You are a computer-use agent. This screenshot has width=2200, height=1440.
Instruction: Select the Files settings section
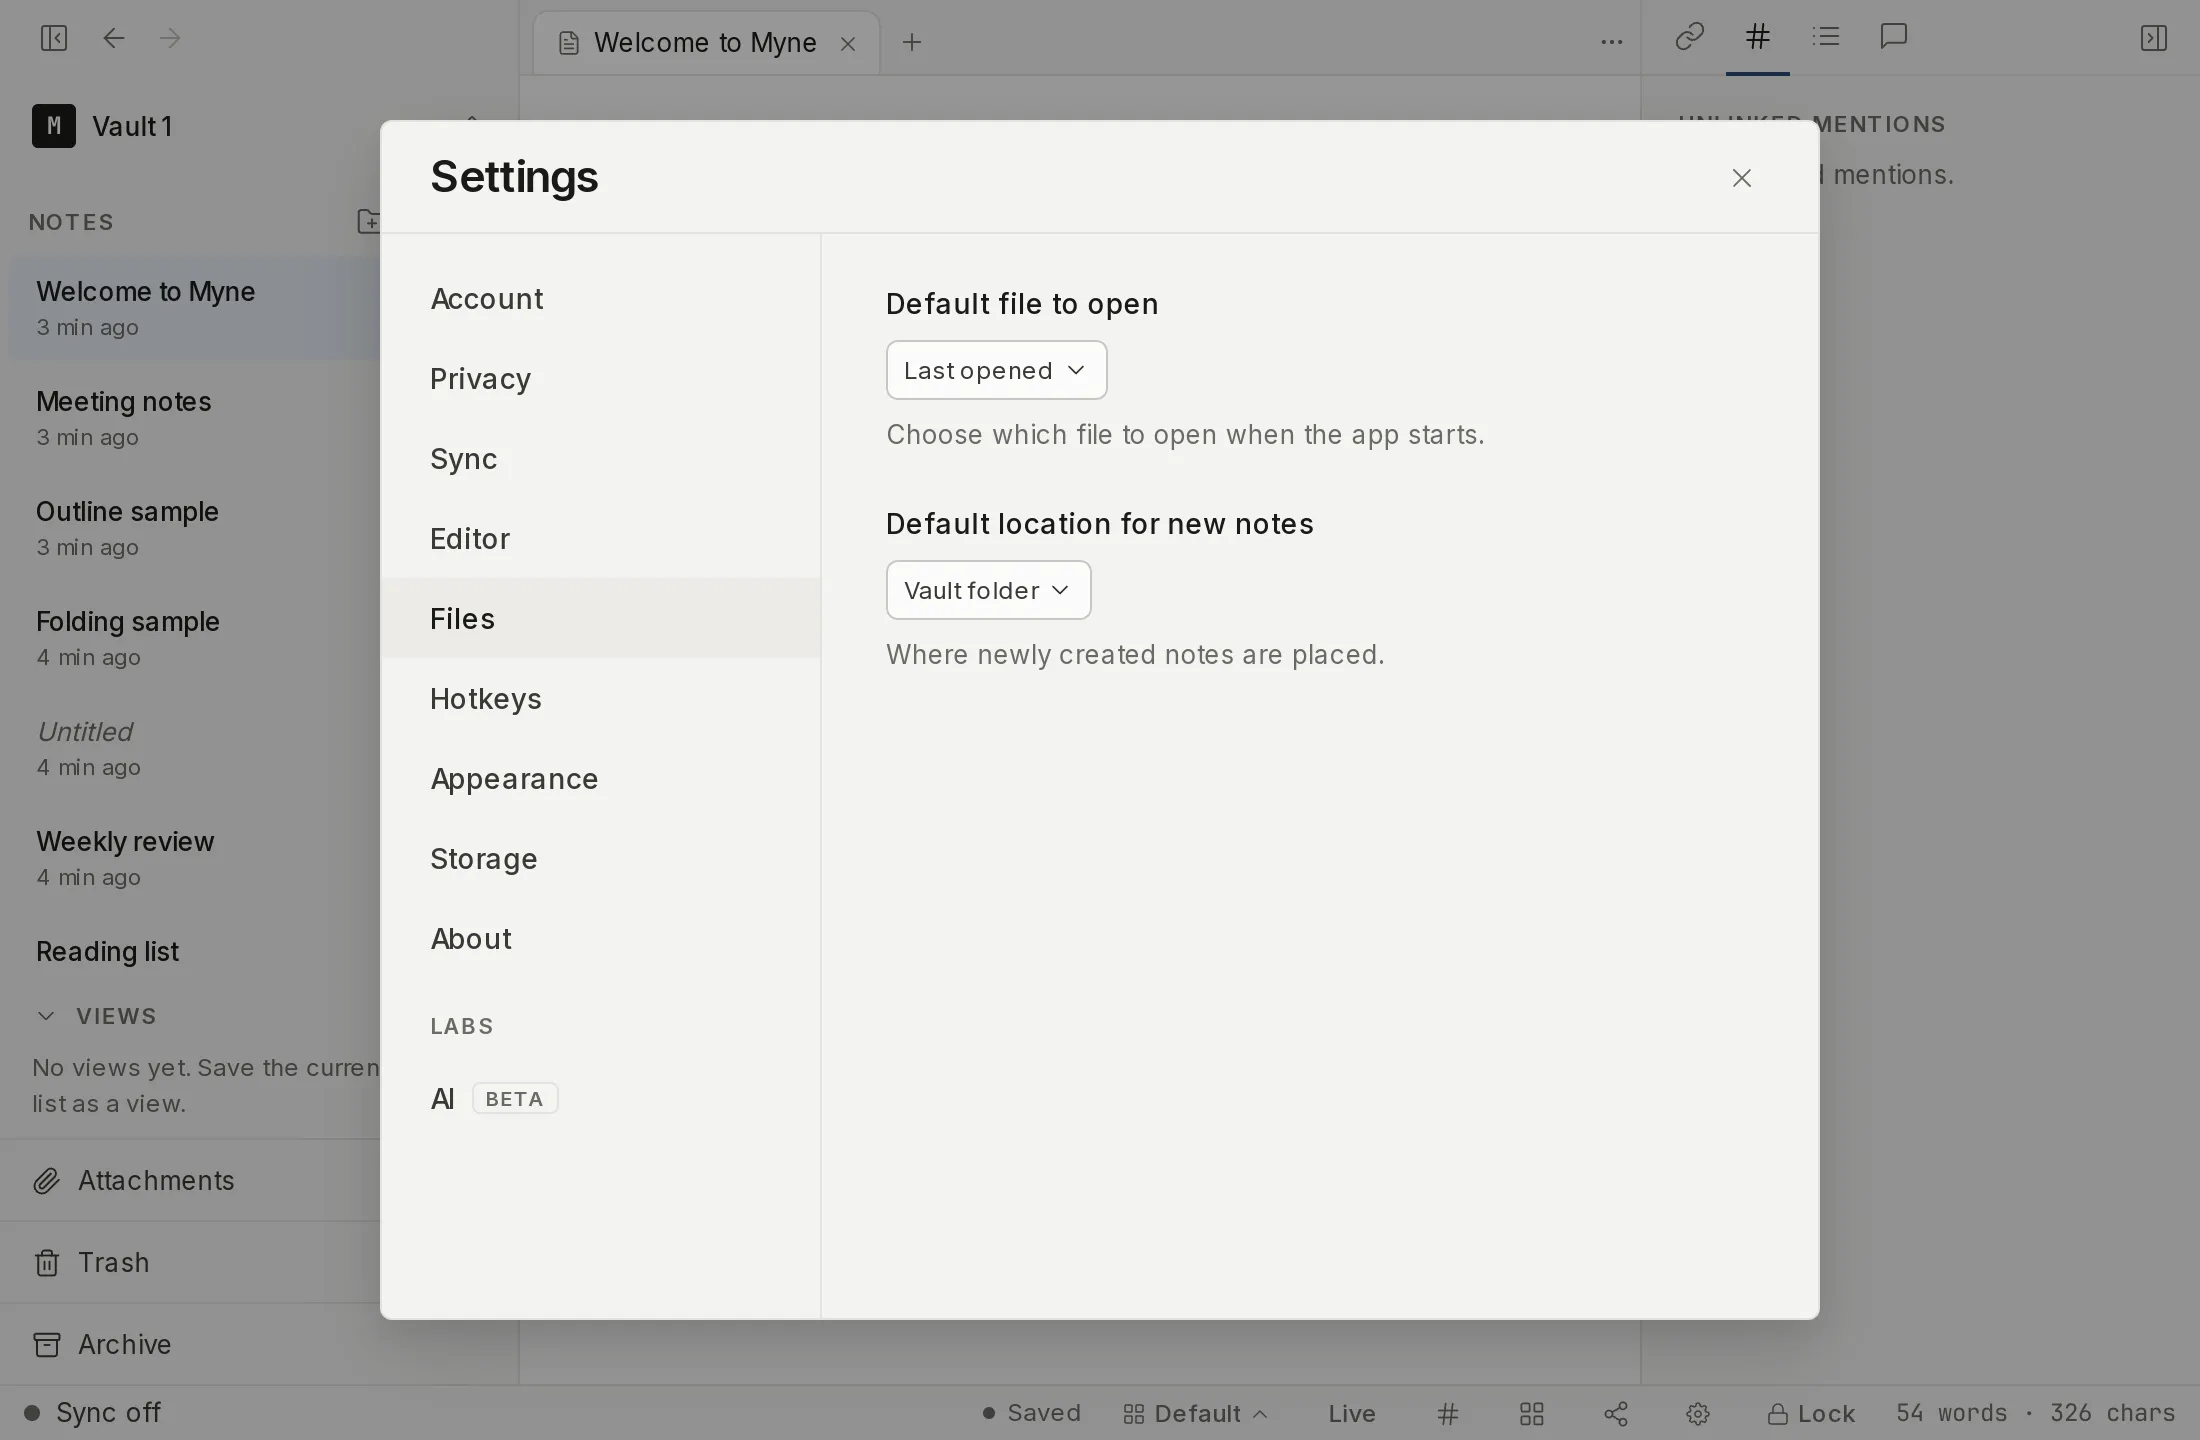[600, 618]
